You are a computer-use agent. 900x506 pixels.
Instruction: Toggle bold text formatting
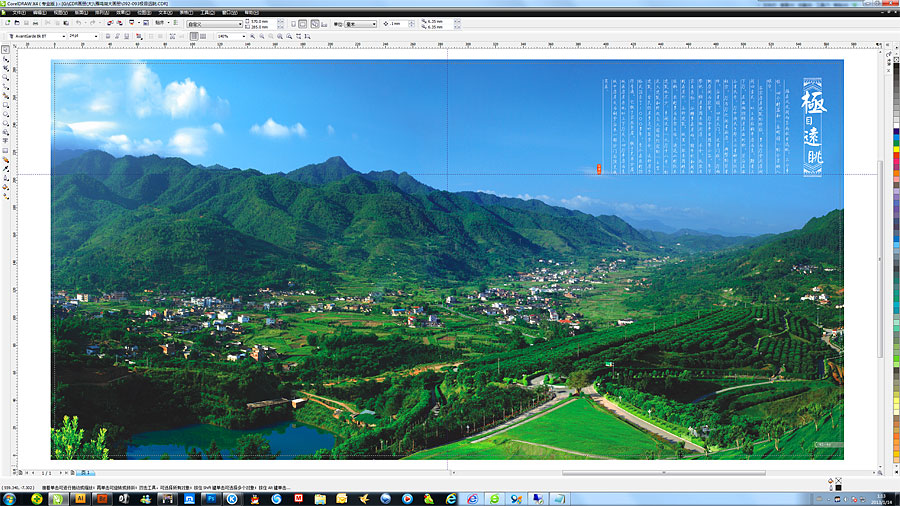(x=105, y=36)
